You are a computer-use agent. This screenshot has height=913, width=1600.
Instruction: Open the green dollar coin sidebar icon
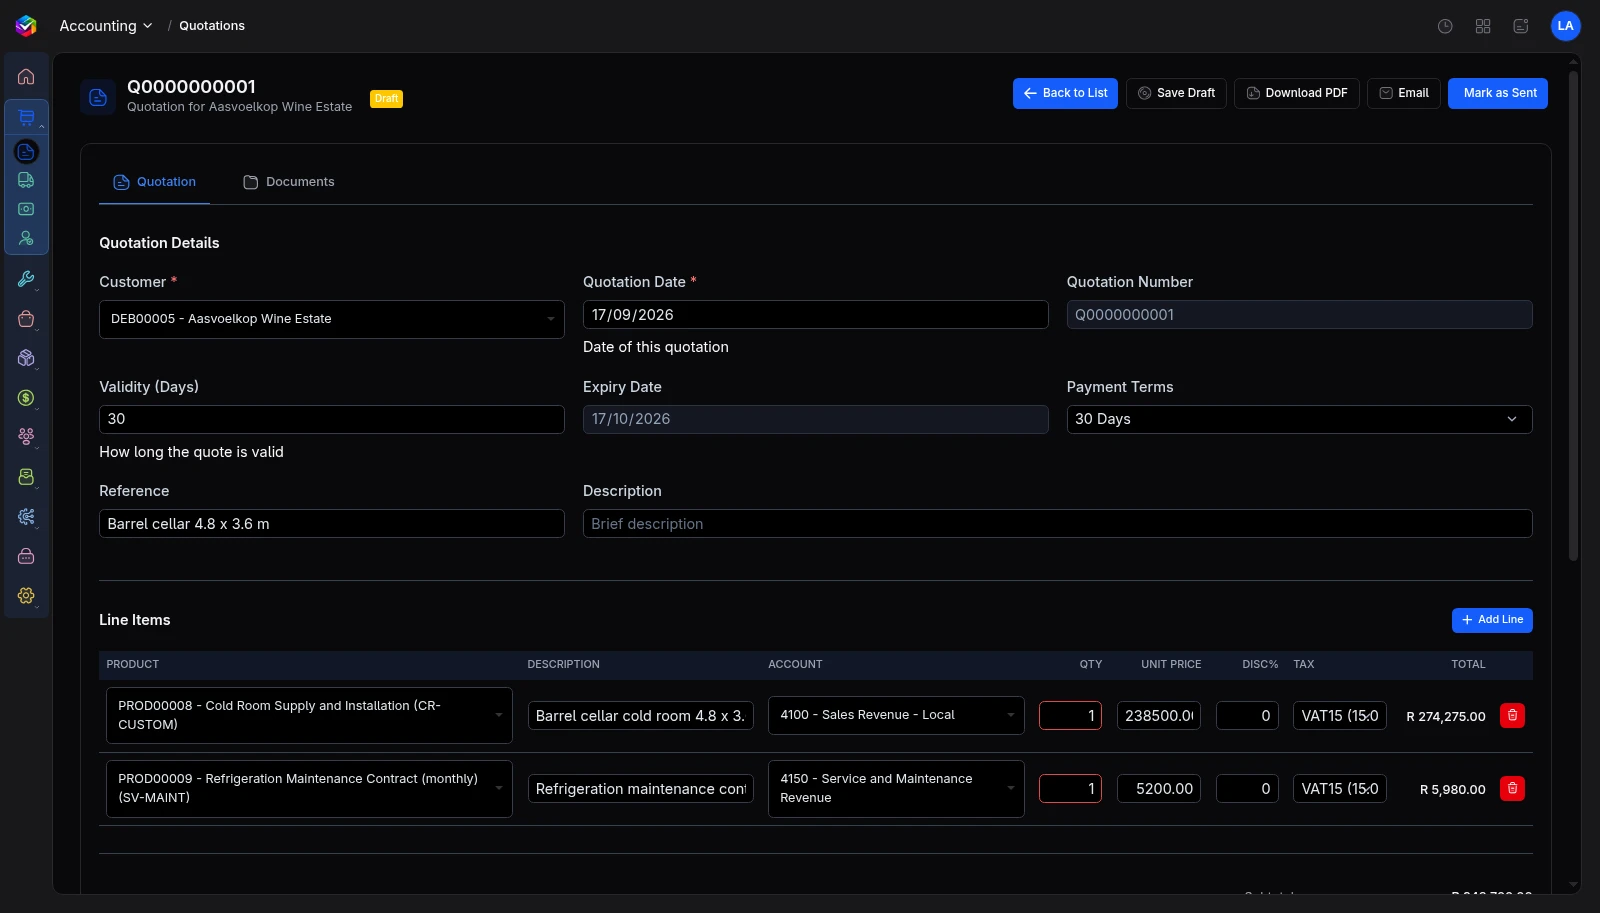pyautogui.click(x=26, y=398)
